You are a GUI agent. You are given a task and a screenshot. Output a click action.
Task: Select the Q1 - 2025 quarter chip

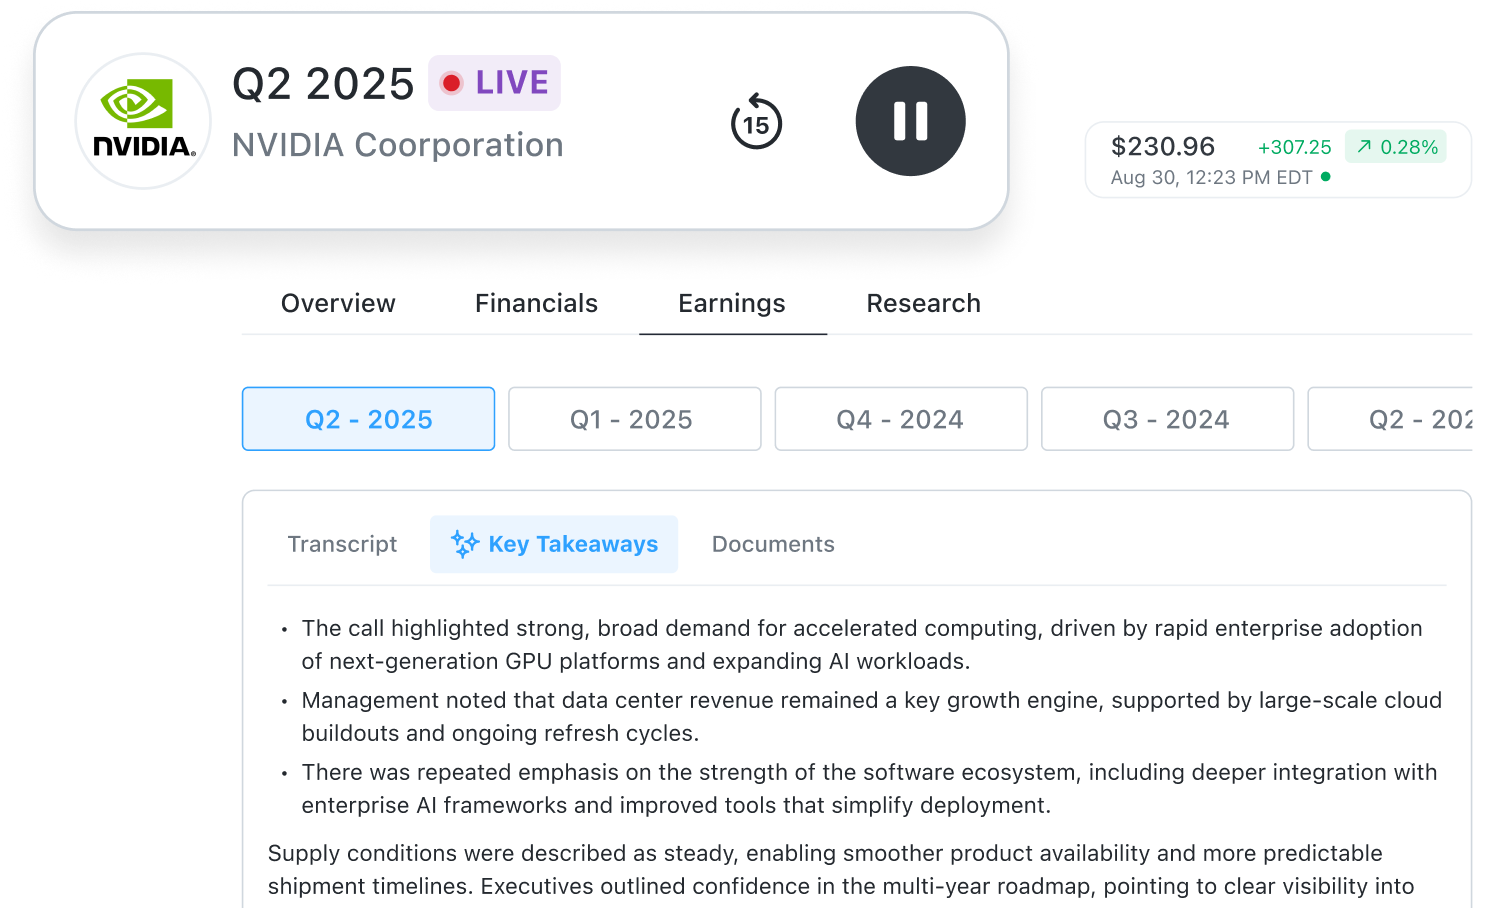[x=634, y=419]
